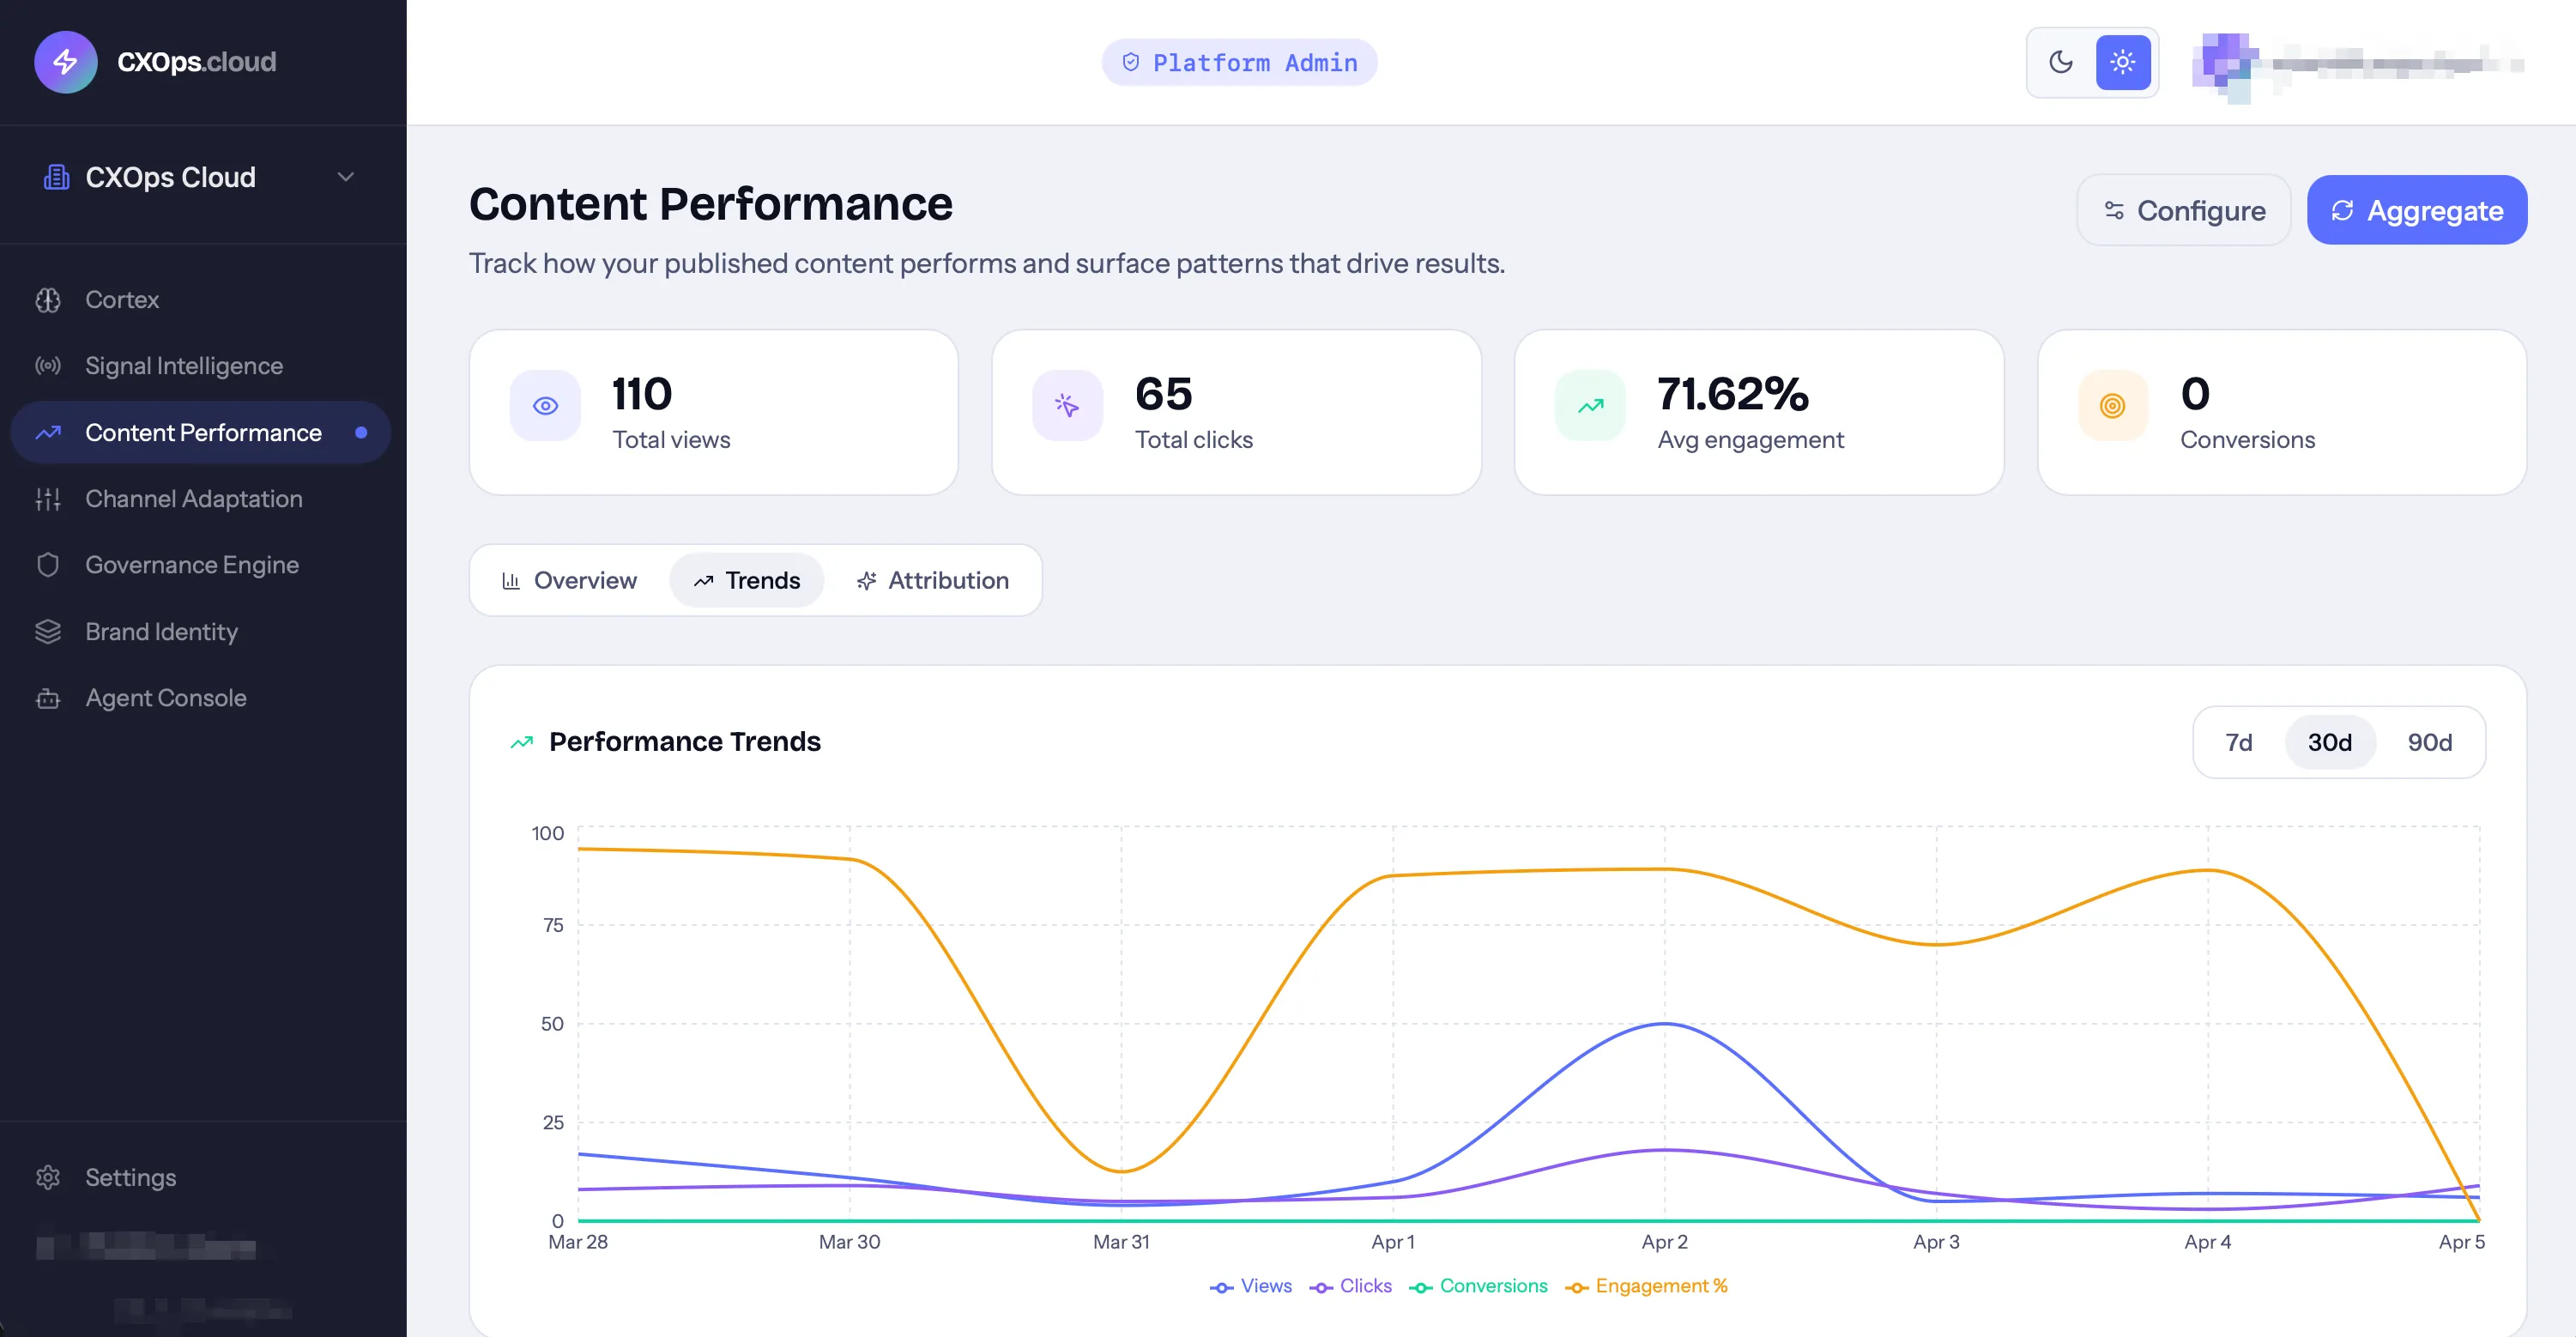Open Signal Intelligence page
Viewport: 2576px width, 1337px height.
[200, 366]
